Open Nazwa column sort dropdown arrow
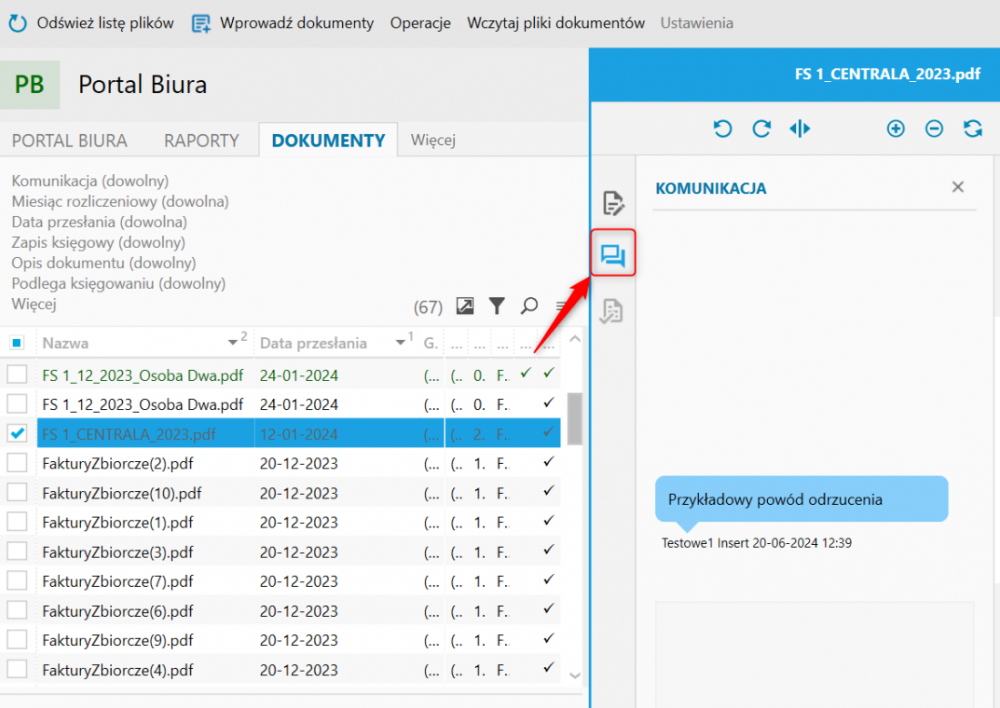 click(230, 344)
